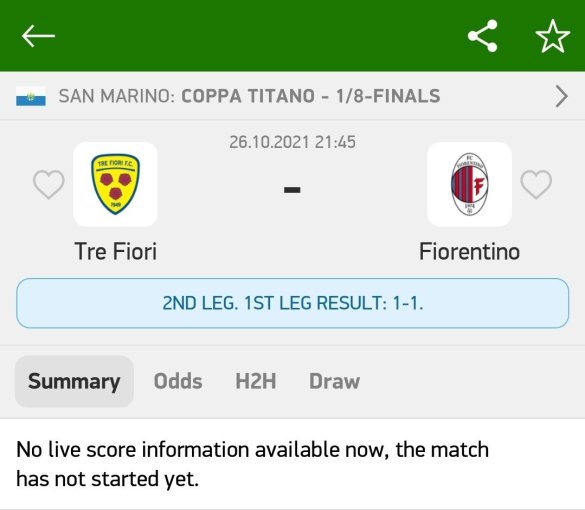
Task: Toggle the star favorite match icon
Action: pos(553,36)
